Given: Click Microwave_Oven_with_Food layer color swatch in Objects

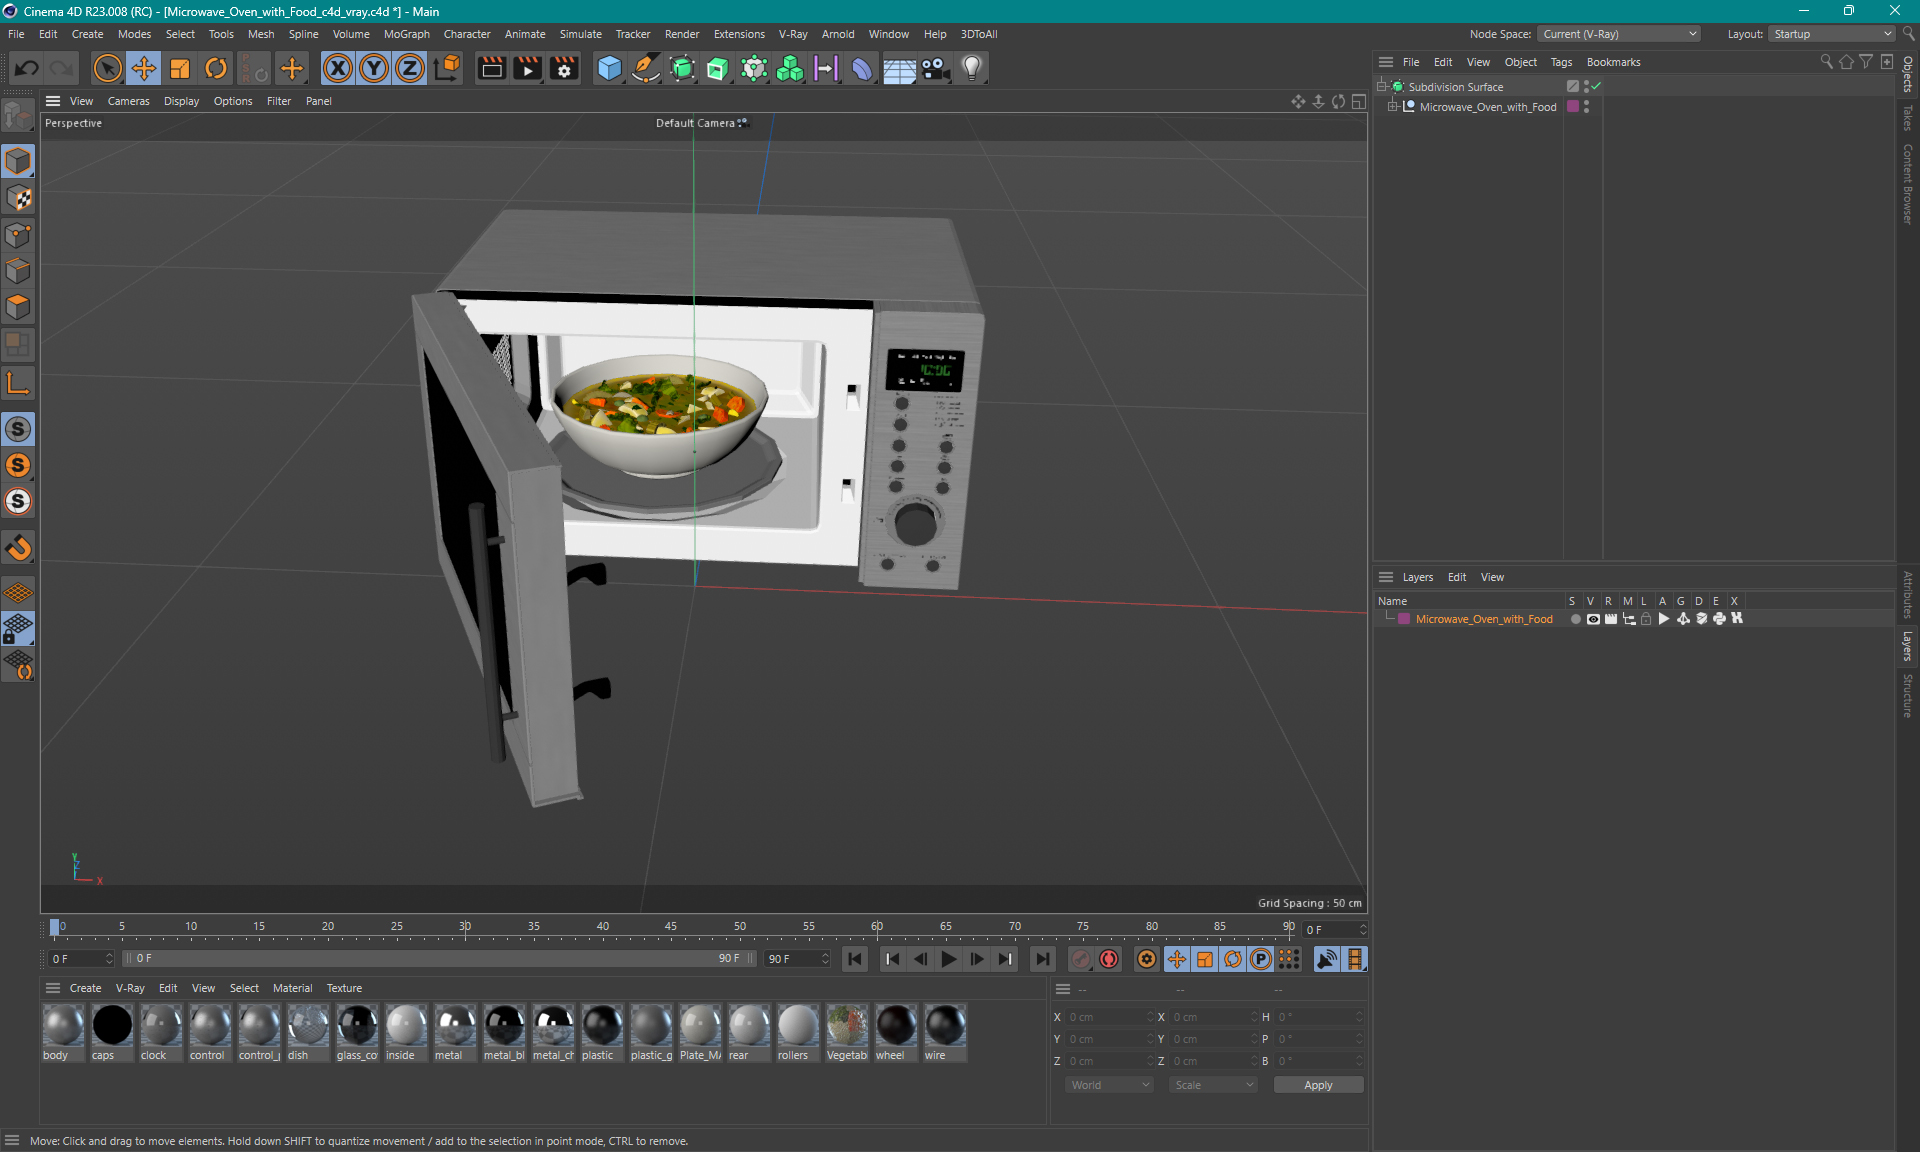Looking at the screenshot, I should [1573, 107].
